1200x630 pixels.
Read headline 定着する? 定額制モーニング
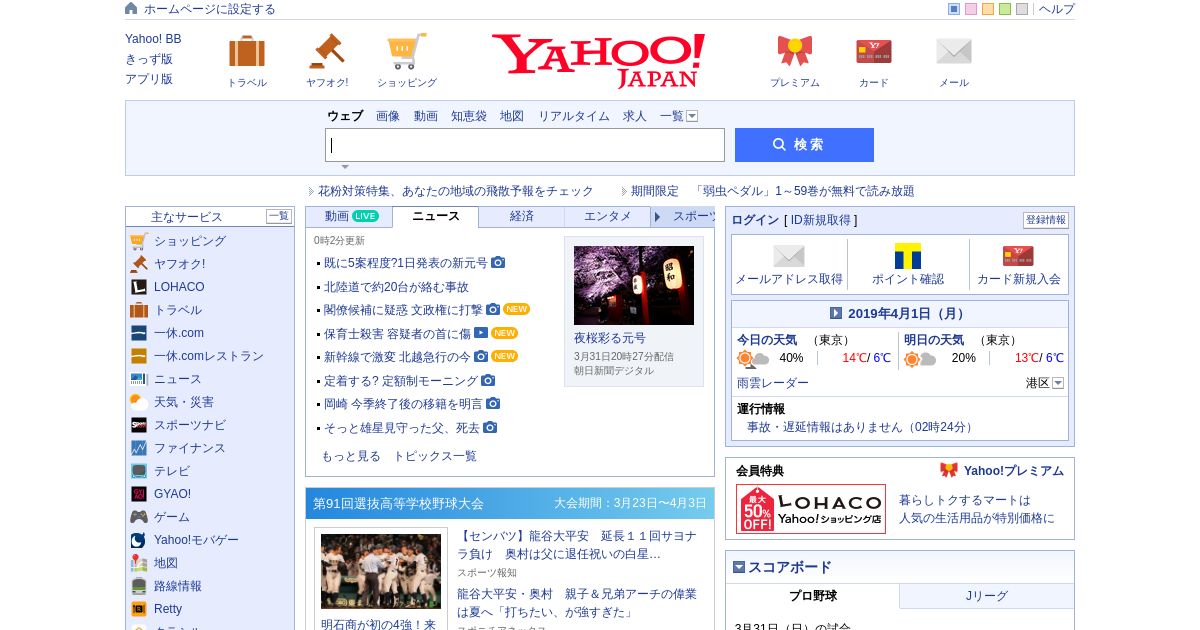pos(401,381)
